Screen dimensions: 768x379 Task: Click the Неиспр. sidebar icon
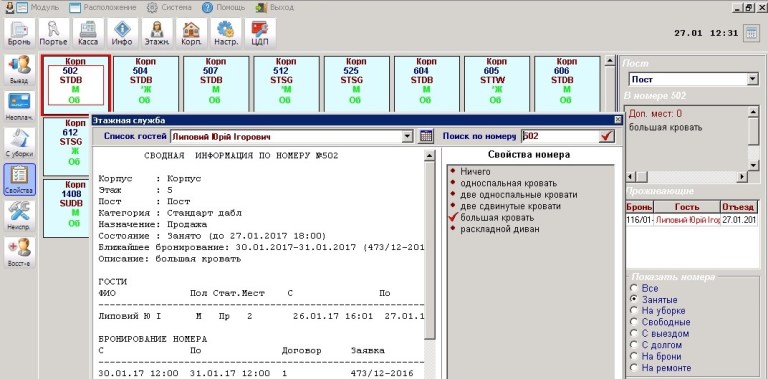(x=20, y=216)
